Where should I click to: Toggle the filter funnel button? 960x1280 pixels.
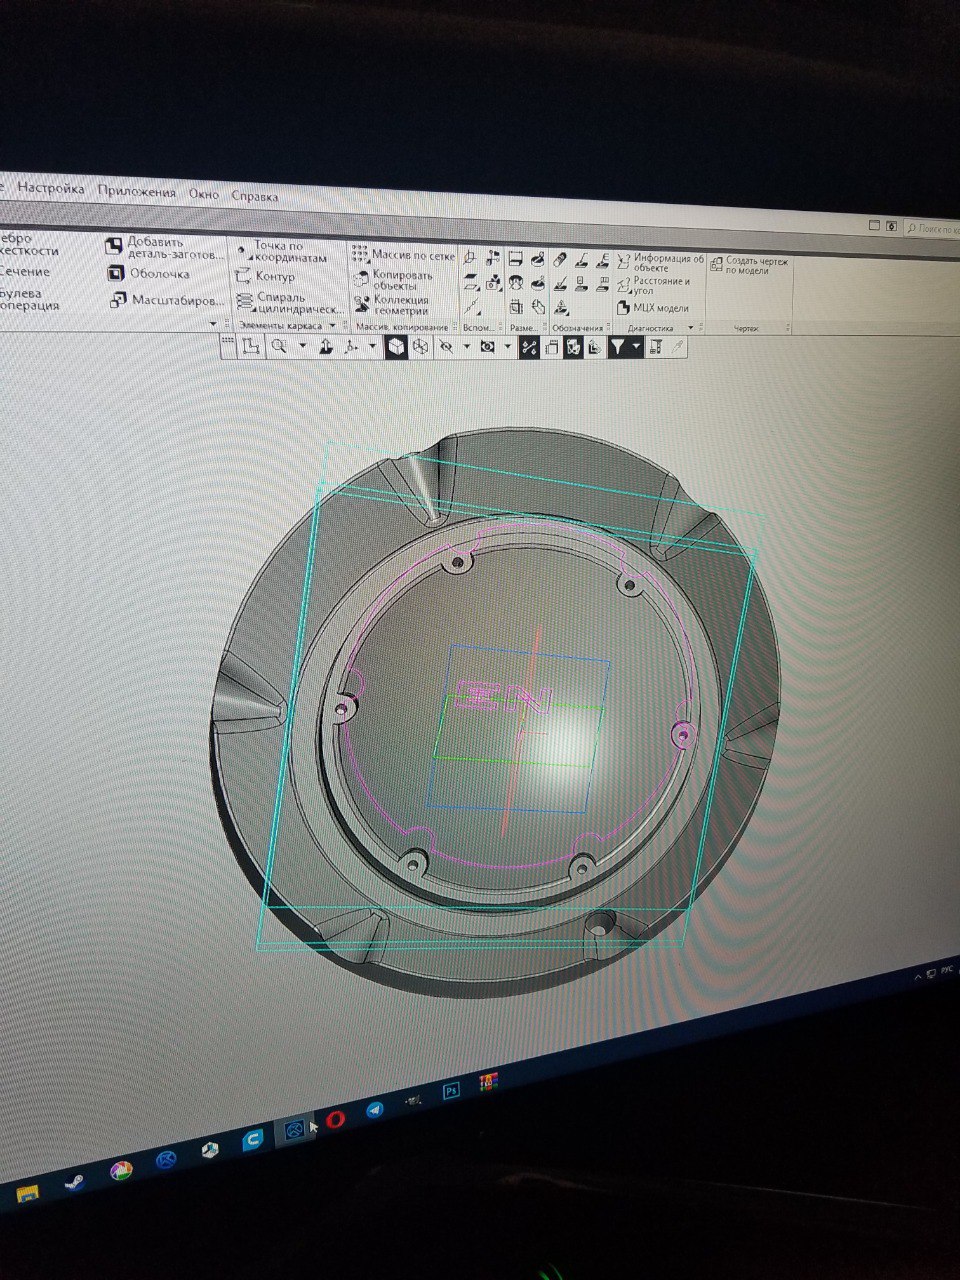(x=618, y=347)
